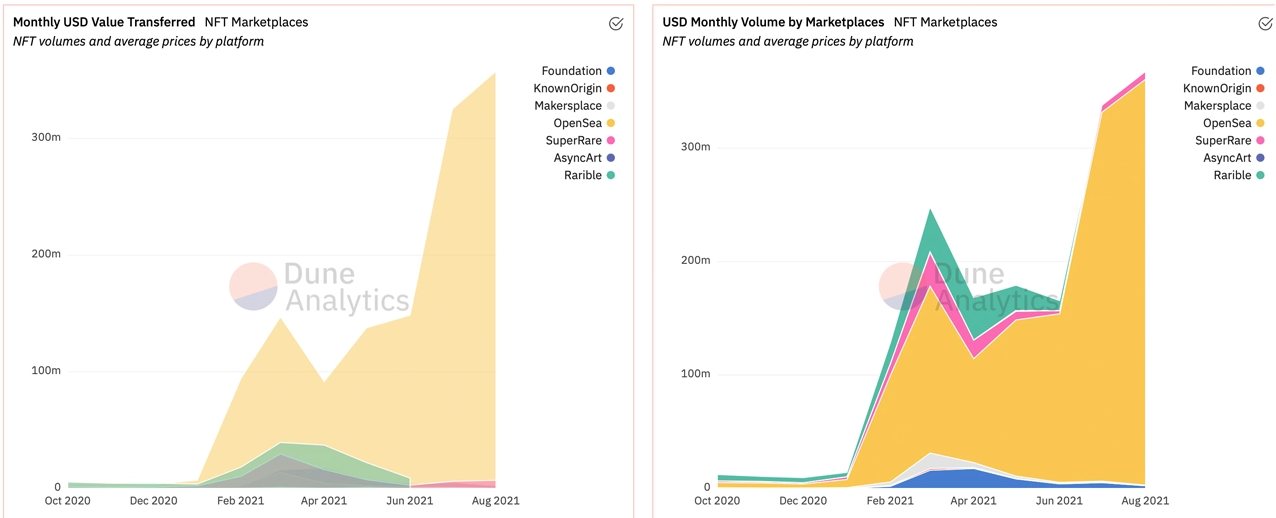
Task: Select SuperRare legend label in left chart
Action: (x=574, y=141)
